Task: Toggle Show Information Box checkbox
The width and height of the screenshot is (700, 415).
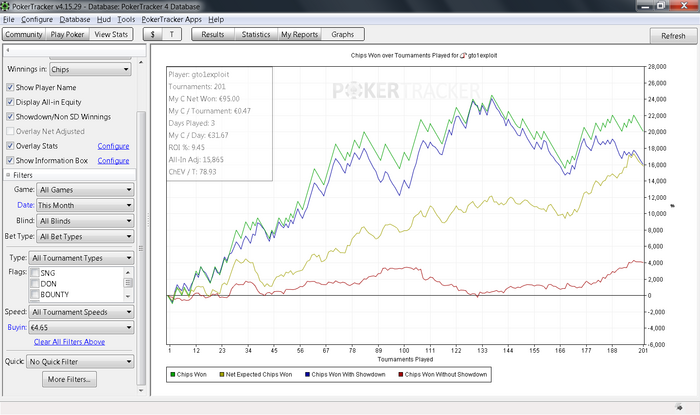Action: tap(10, 160)
